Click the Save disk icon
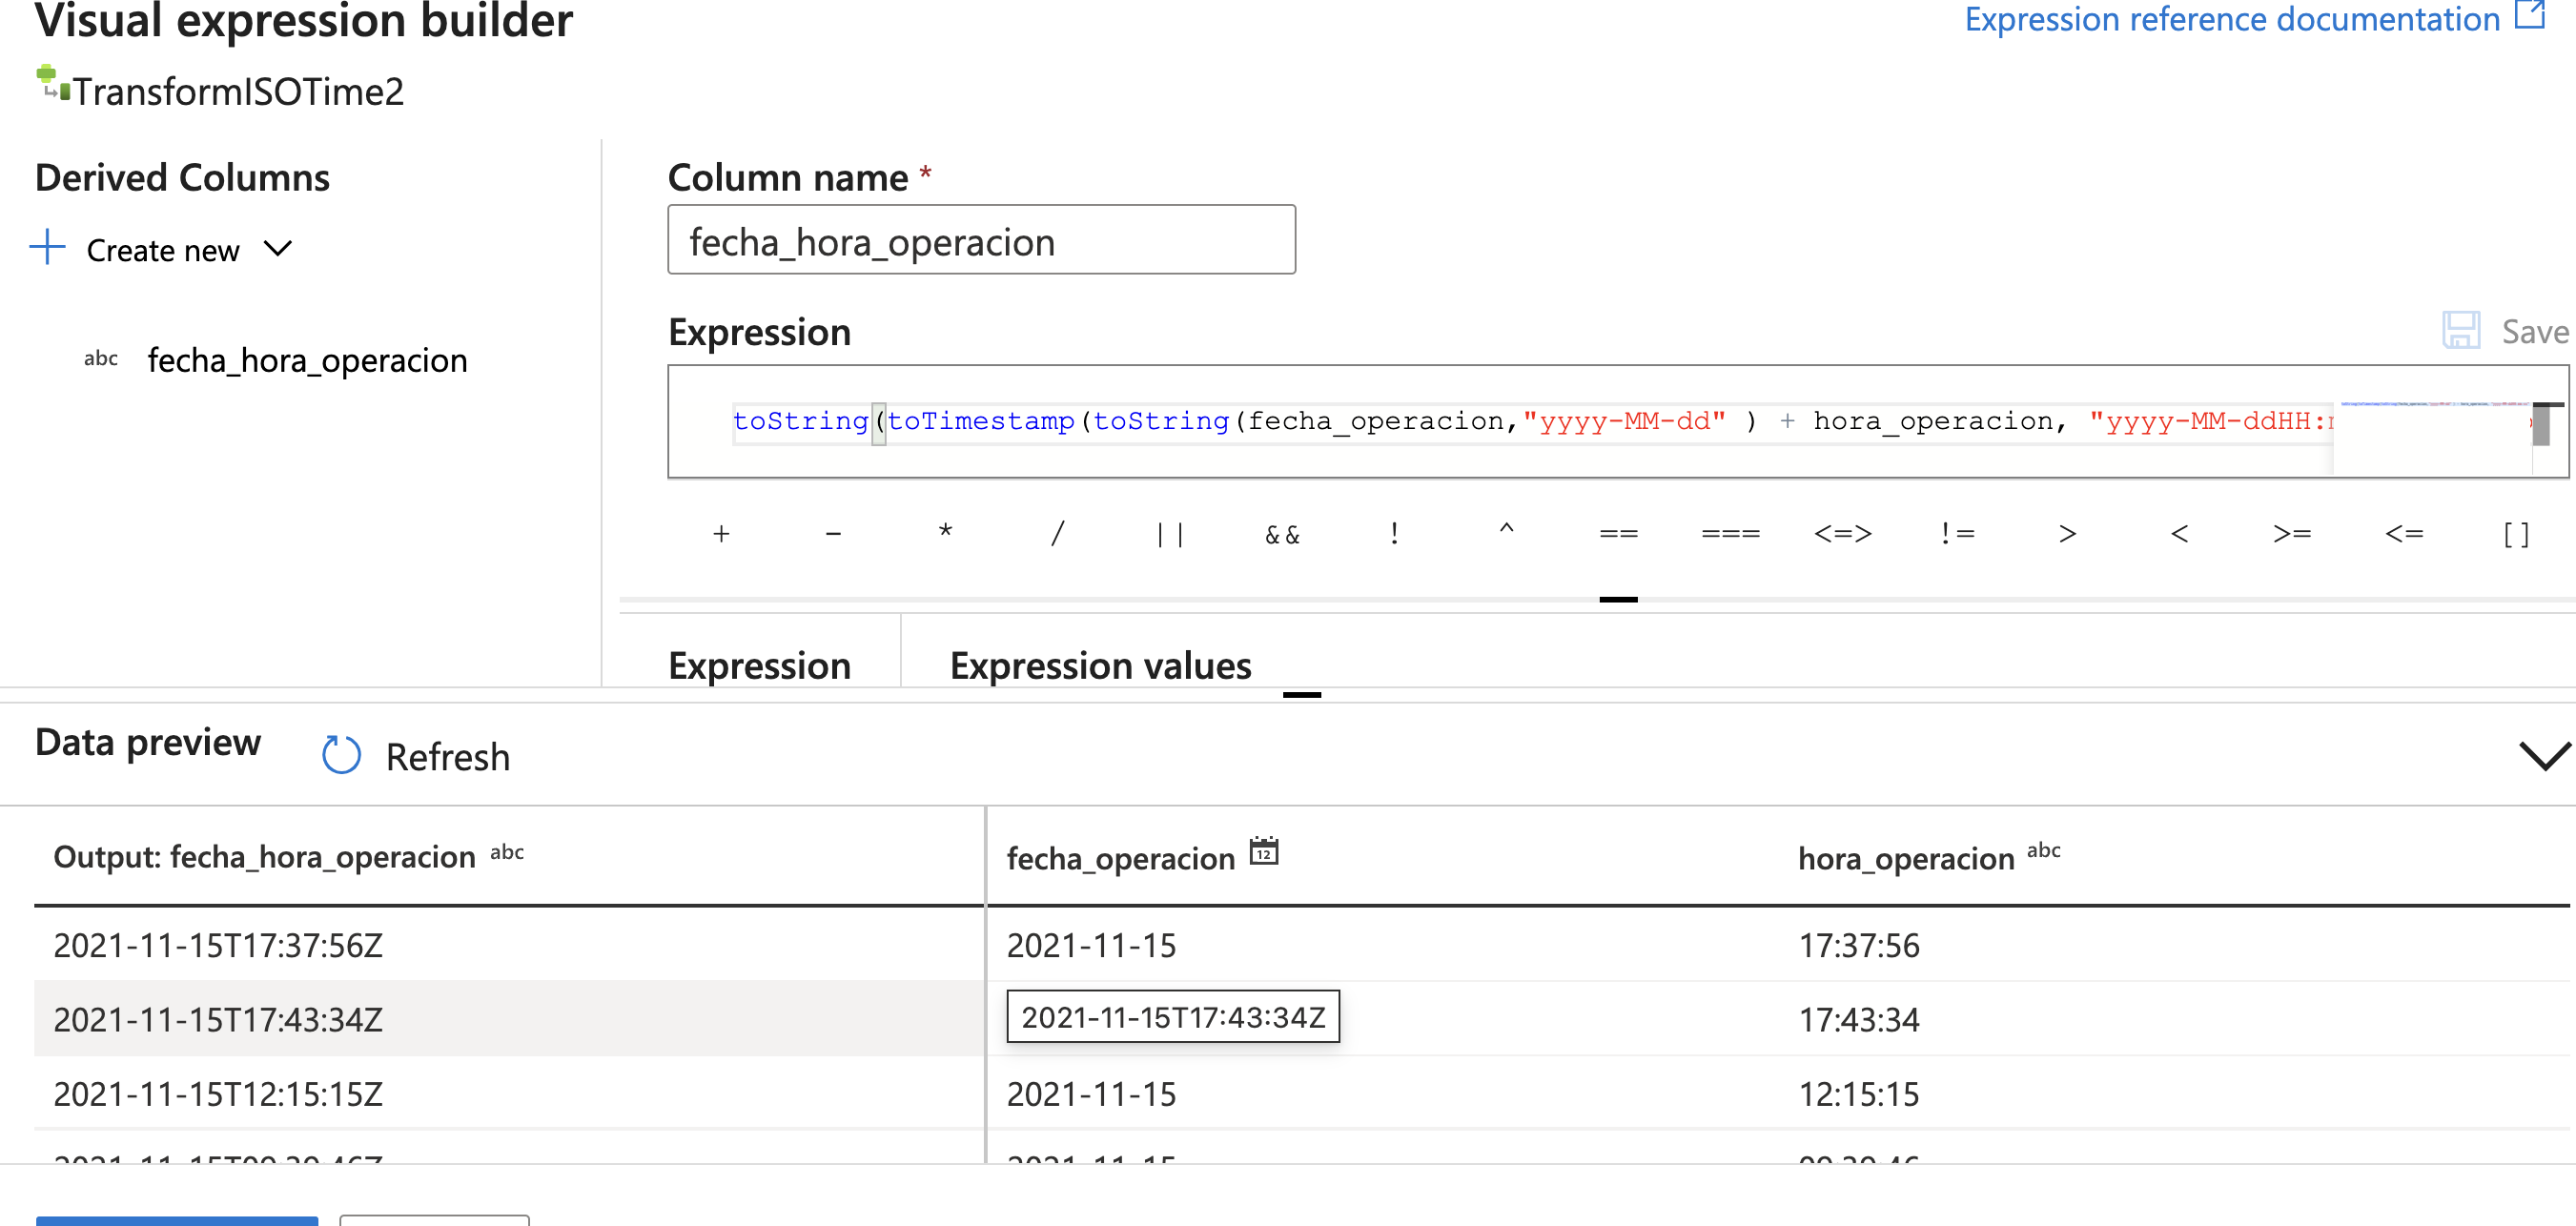This screenshot has height=1226, width=2576. click(2460, 331)
